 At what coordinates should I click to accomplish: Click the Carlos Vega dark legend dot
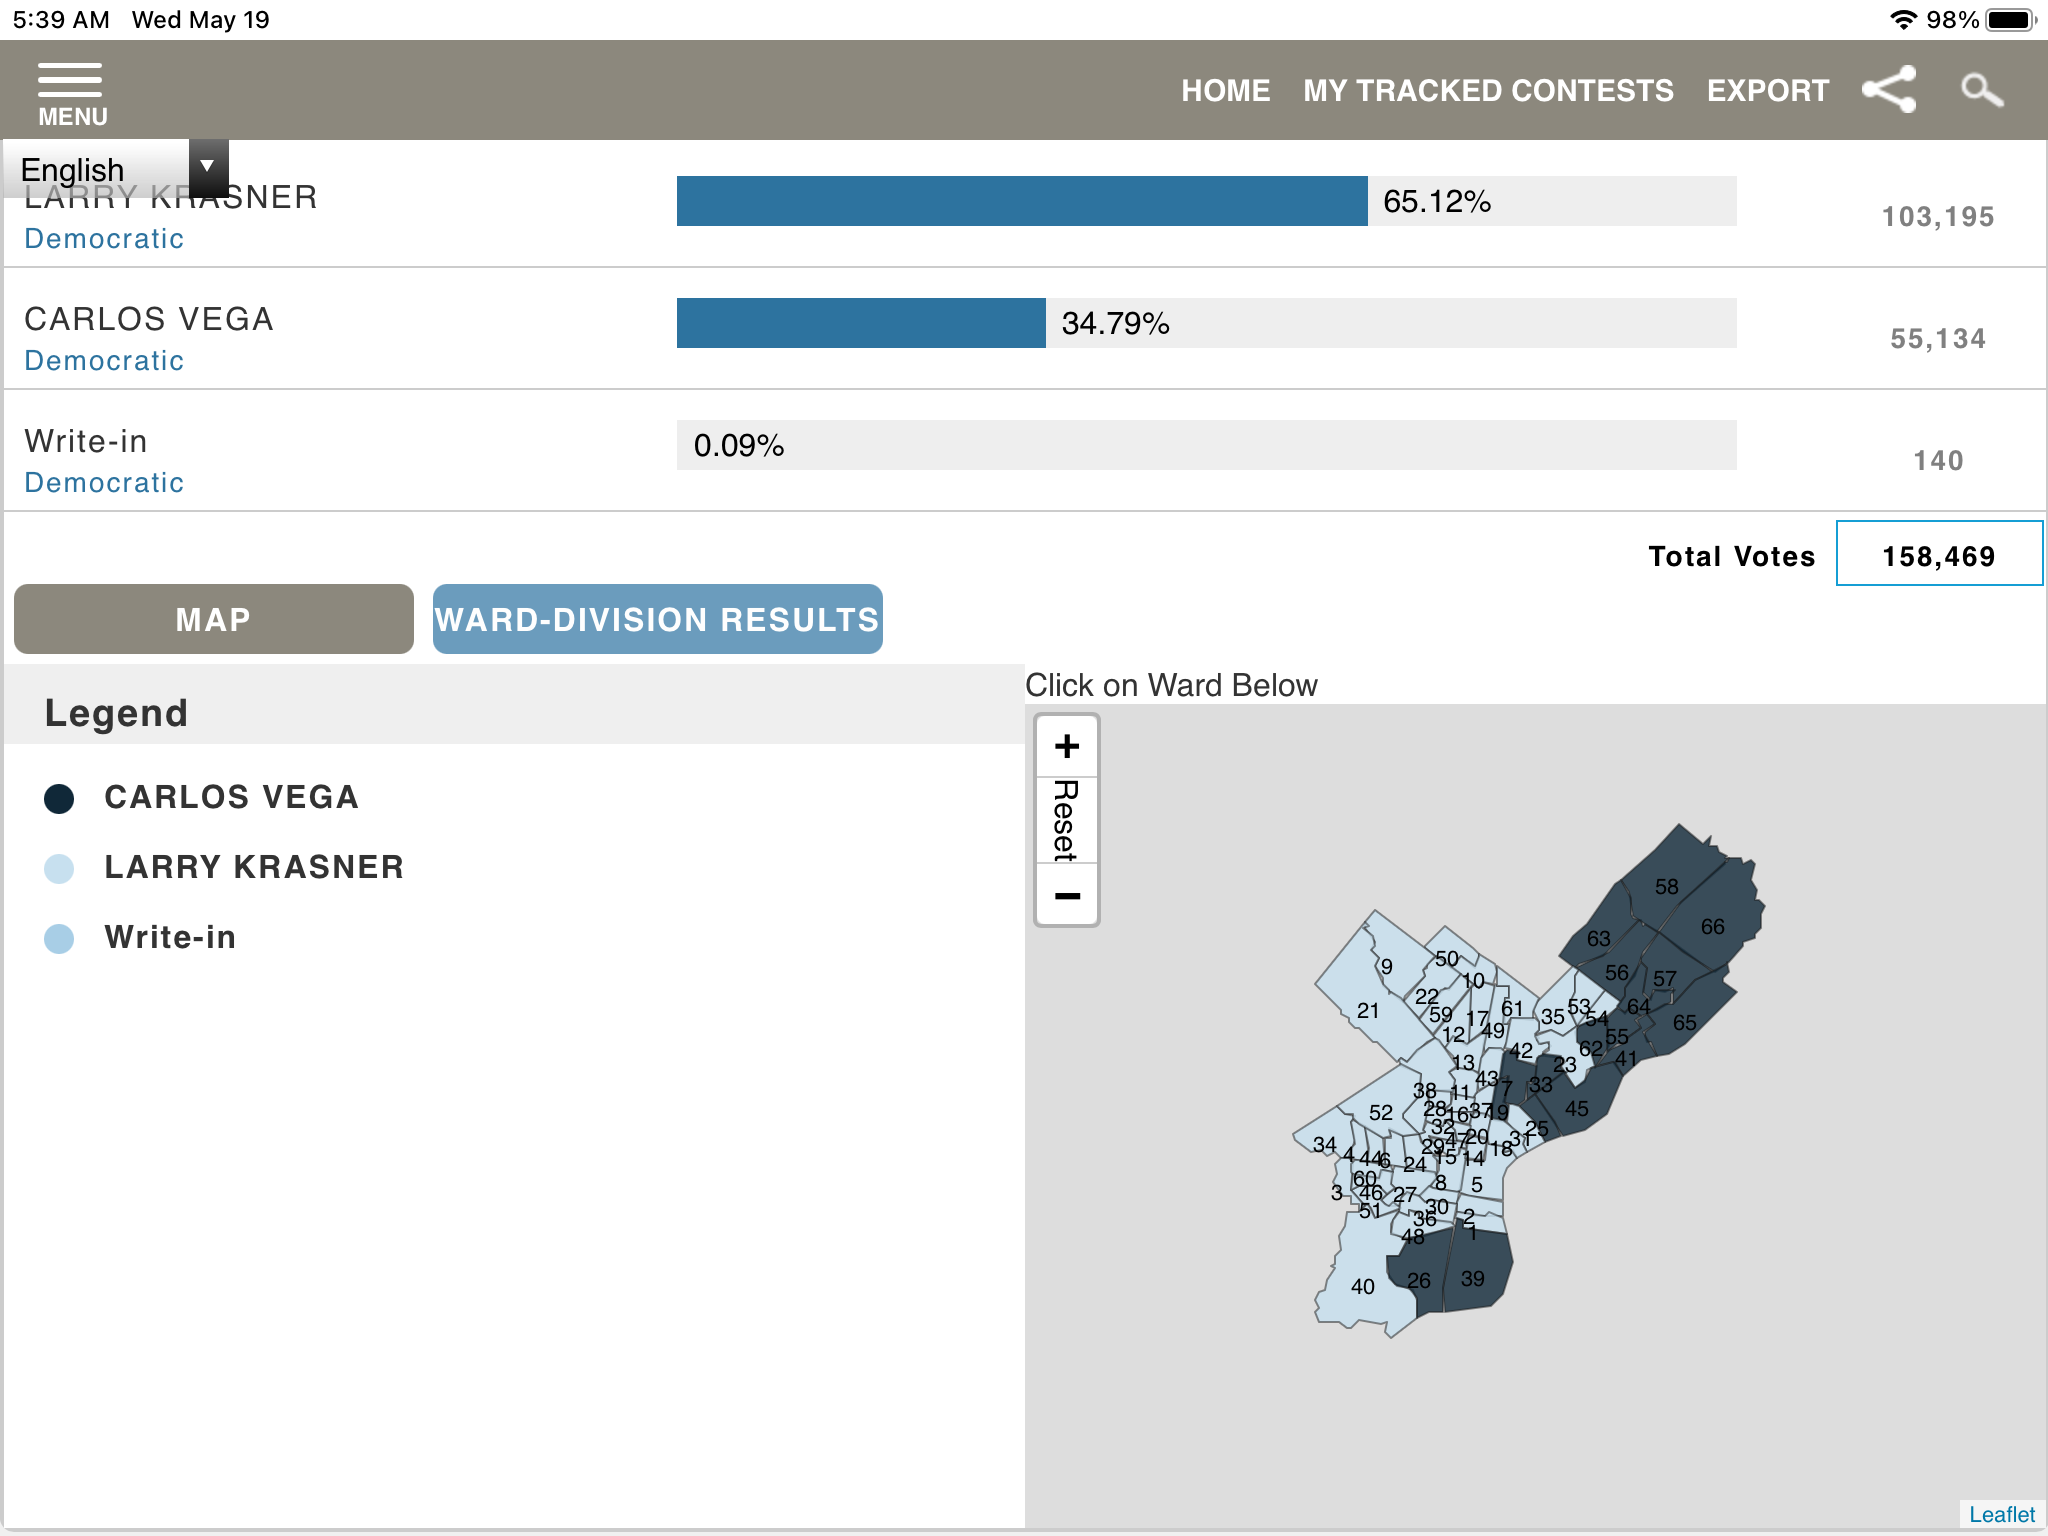(59, 798)
